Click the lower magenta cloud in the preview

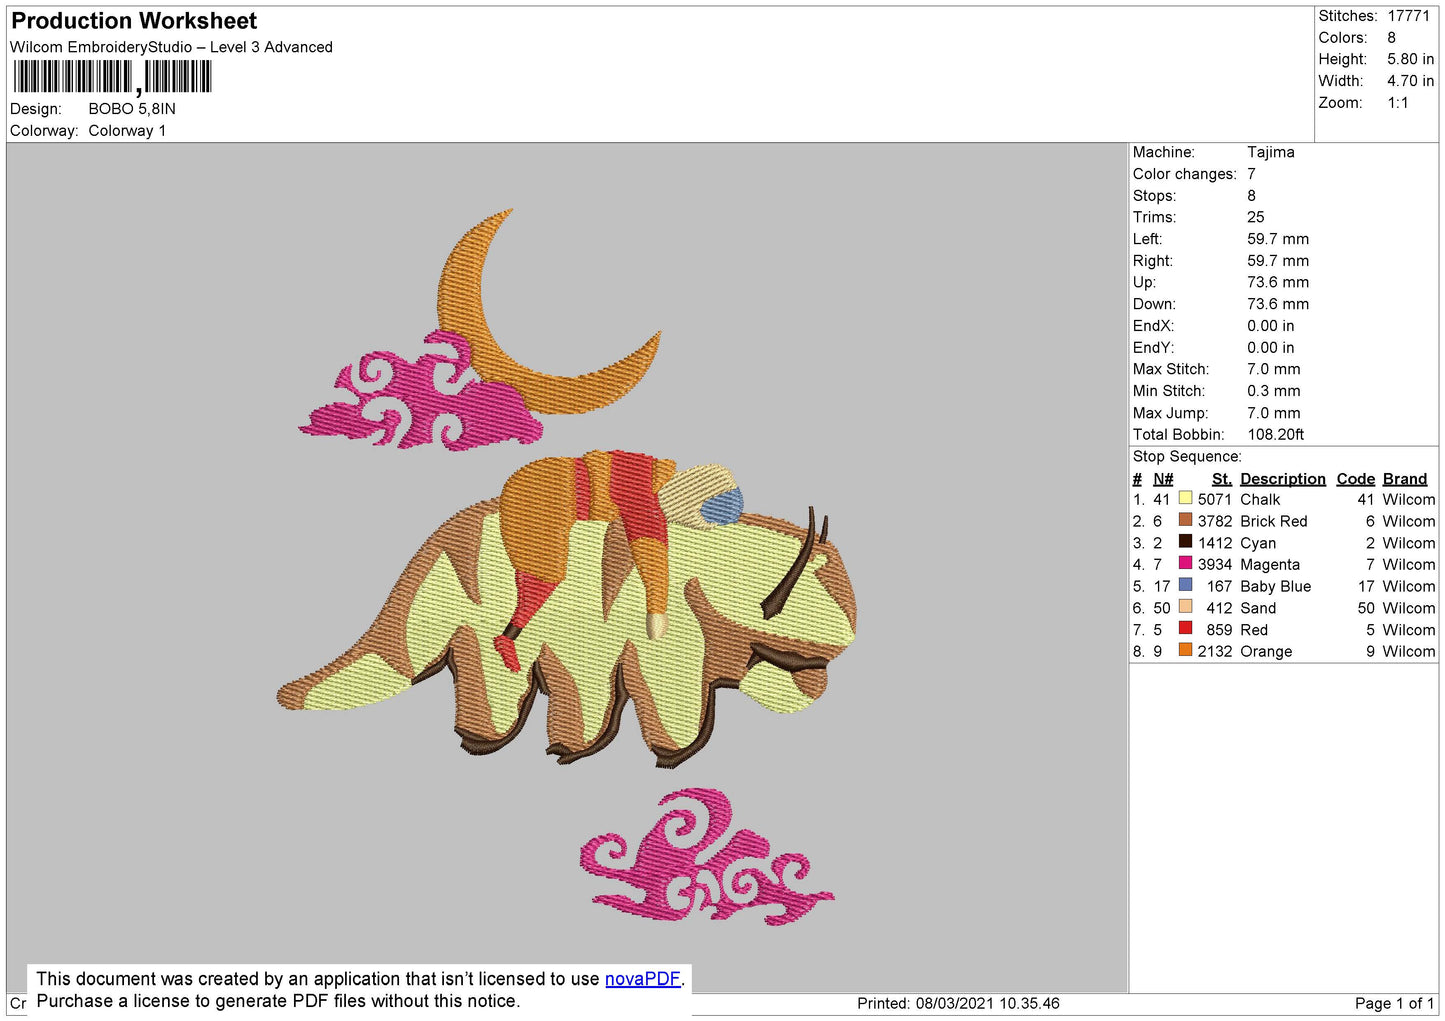706,855
